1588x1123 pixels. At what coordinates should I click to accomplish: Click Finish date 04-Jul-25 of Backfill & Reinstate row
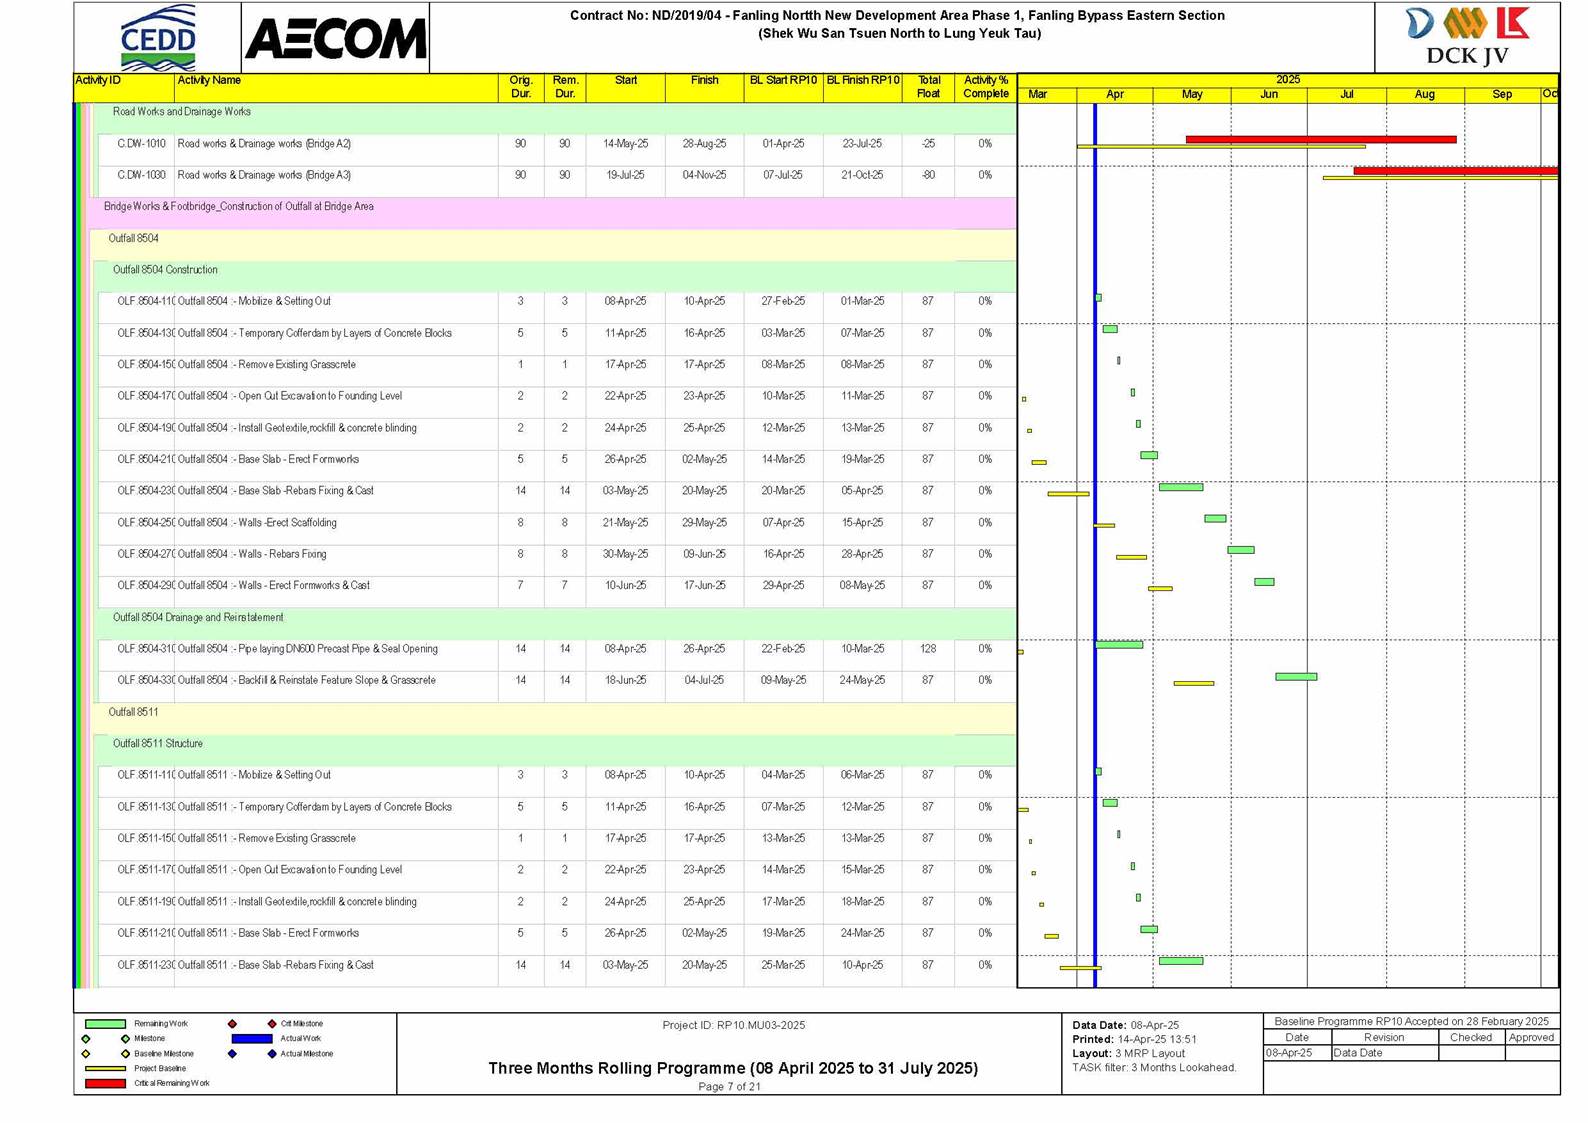pos(705,680)
